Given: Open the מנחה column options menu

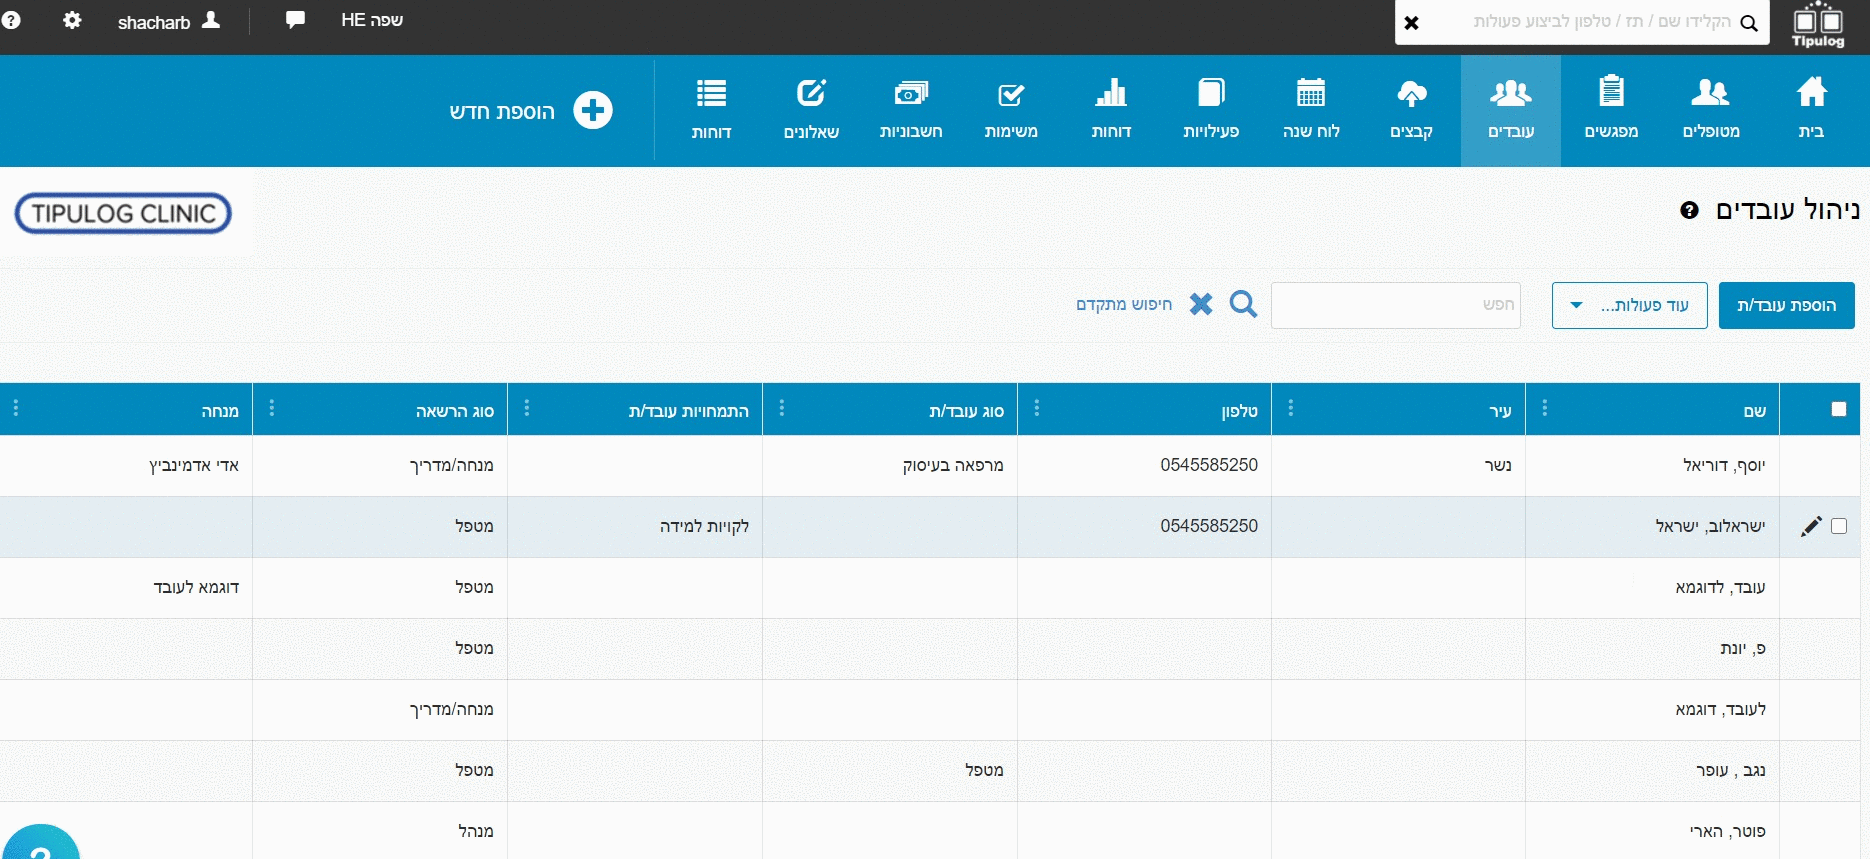Looking at the screenshot, I should 16,408.
